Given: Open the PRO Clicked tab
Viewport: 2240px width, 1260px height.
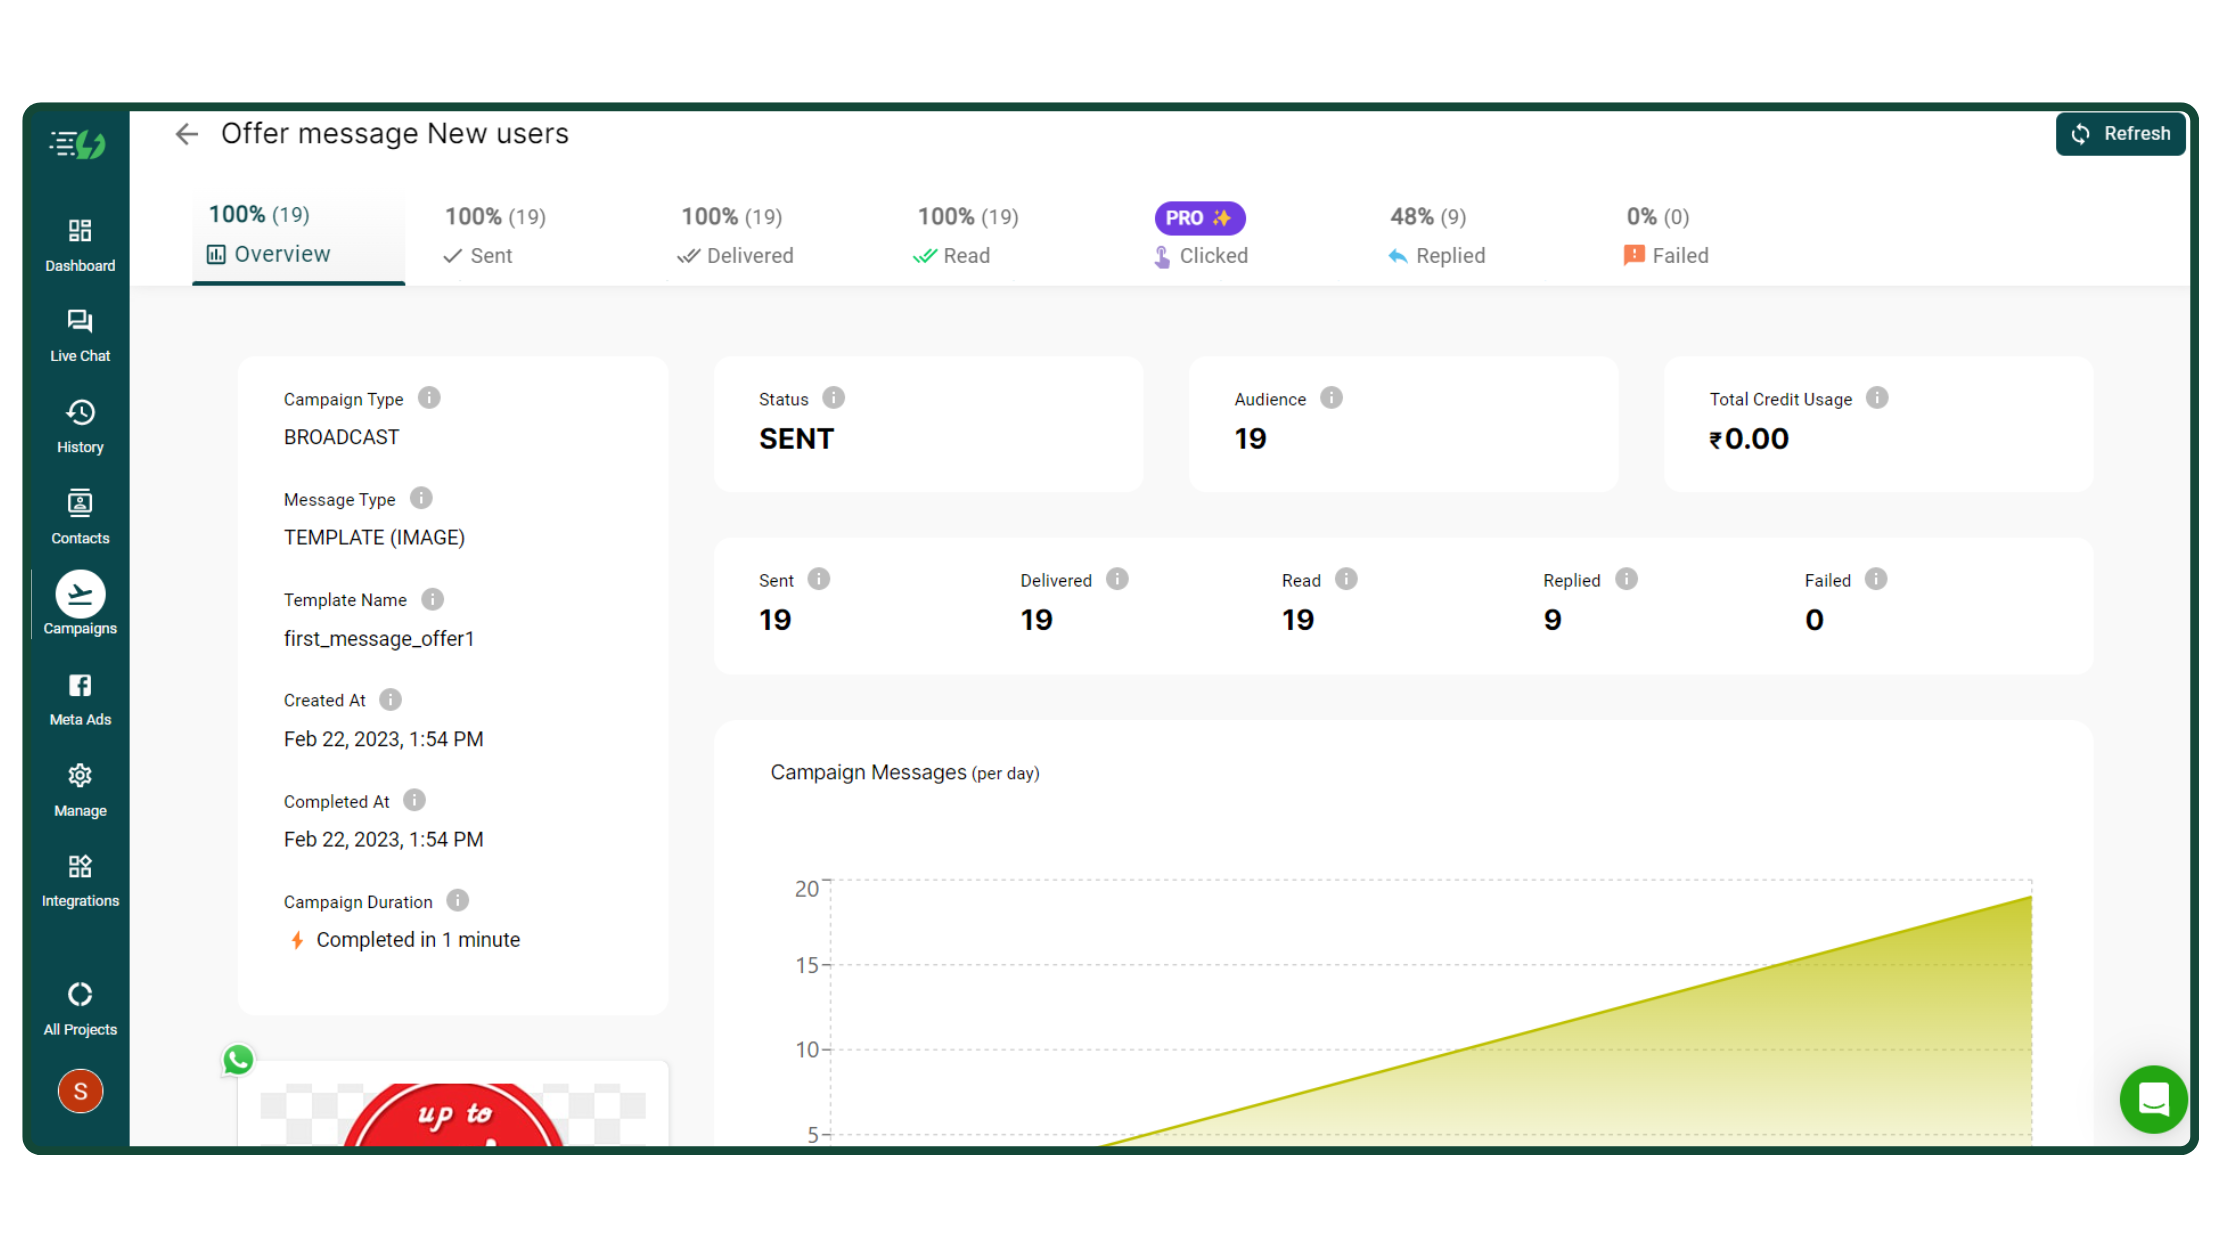Looking at the screenshot, I should tap(1200, 236).
